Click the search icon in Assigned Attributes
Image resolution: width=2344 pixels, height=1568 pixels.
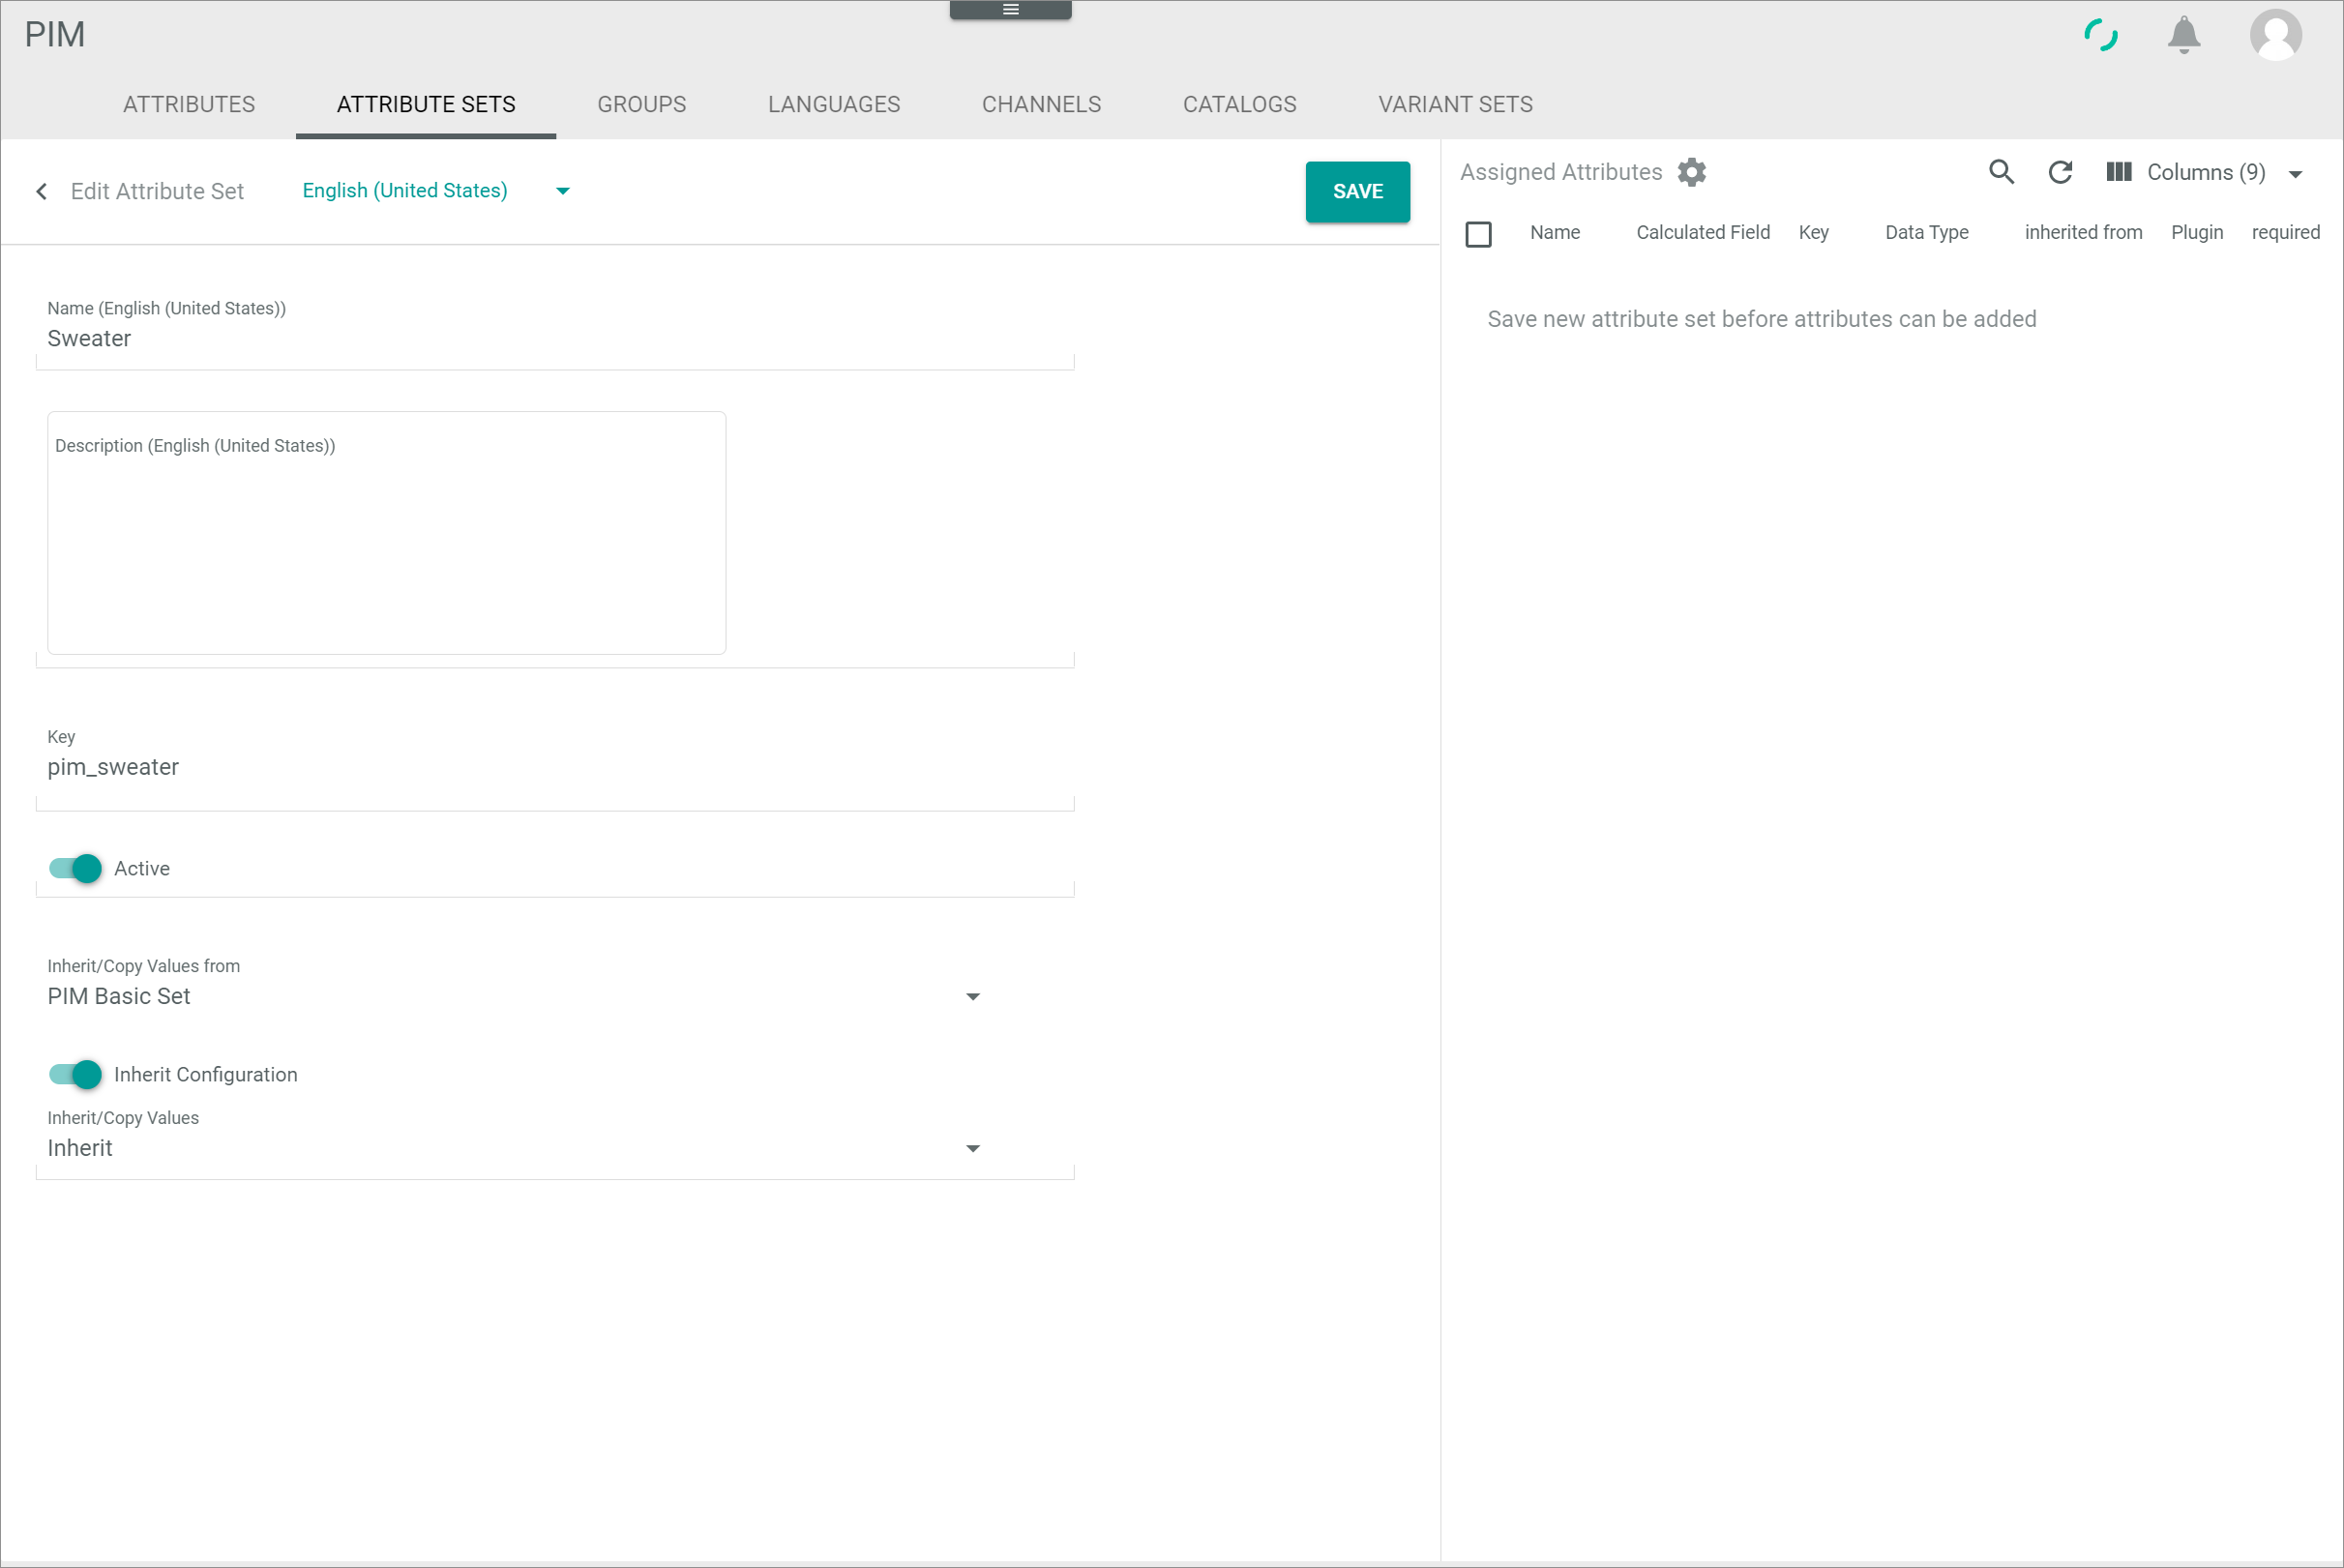(x=2000, y=171)
